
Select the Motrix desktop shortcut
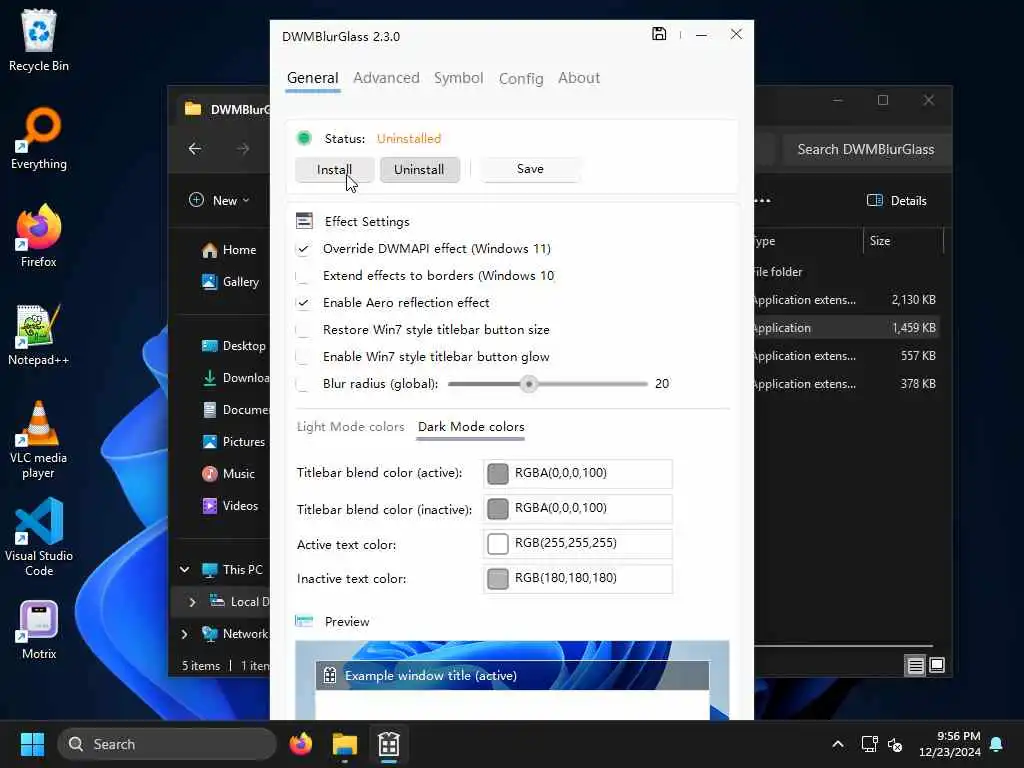pyautogui.click(x=39, y=630)
